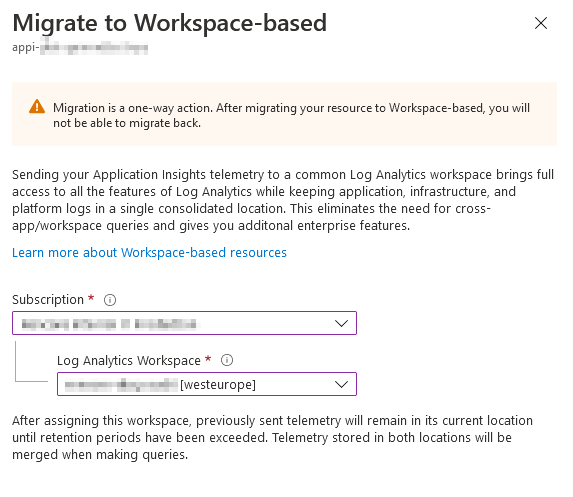573x497 pixels.
Task: Click the workspace dropdown chevron arrow
Action: click(x=341, y=384)
